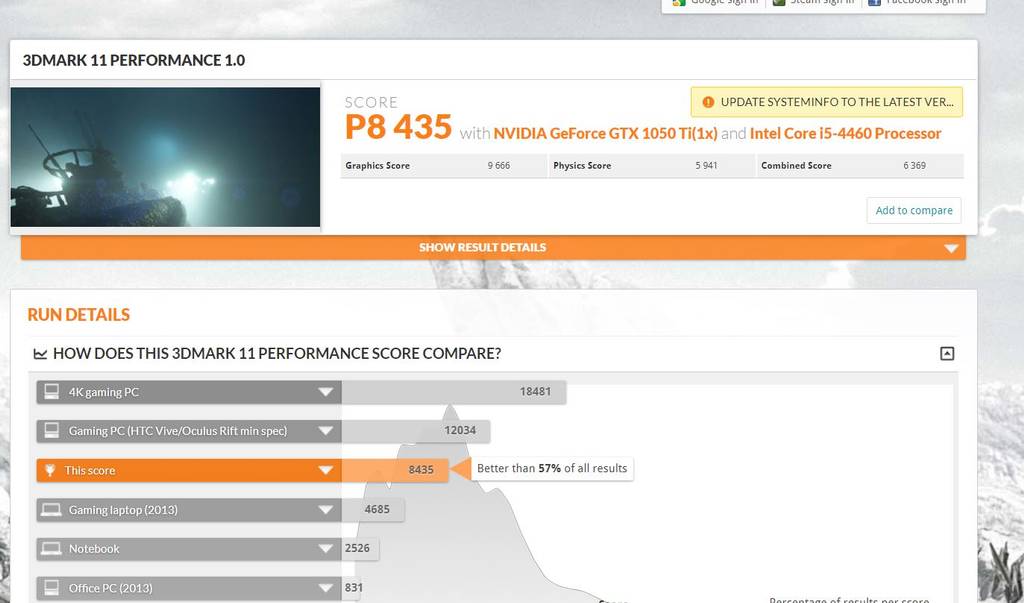The image size is (1024, 603).
Task: Expand the Show Result Details bar
Action: [x=493, y=248]
